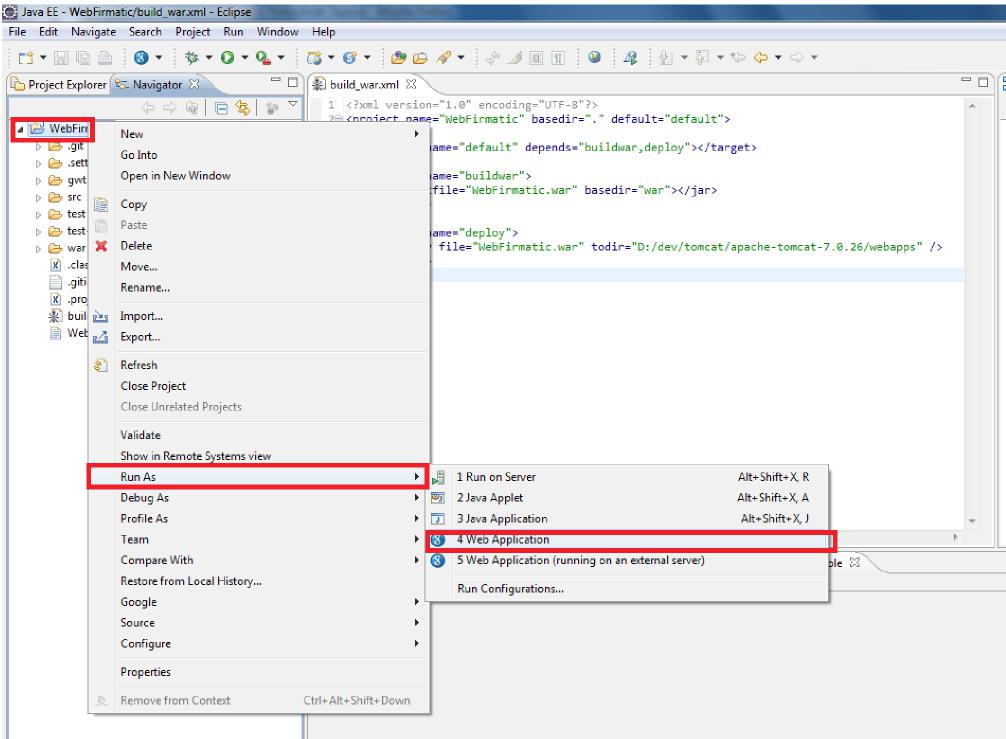Click the Export icon in context menu
1006x739 pixels.
click(100, 338)
